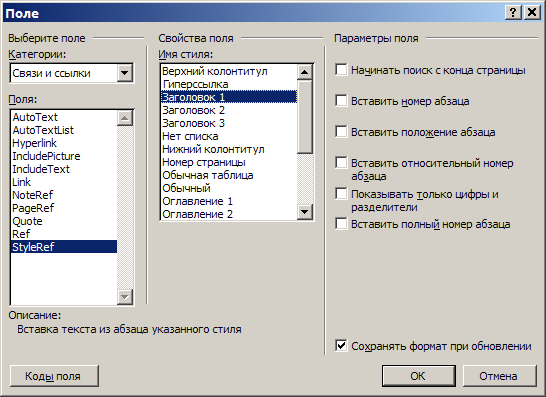546x397 pixels.
Task: Close the Поле dialog window
Action: [x=532, y=13]
